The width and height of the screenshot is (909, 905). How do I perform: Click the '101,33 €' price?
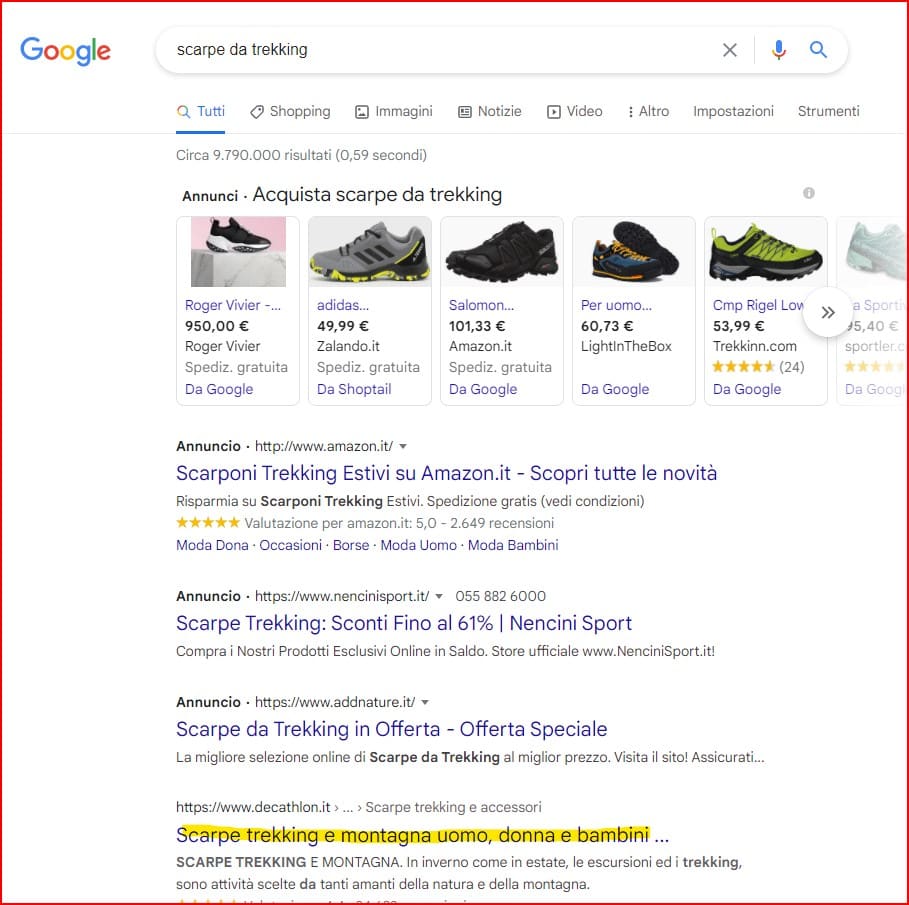tap(477, 326)
